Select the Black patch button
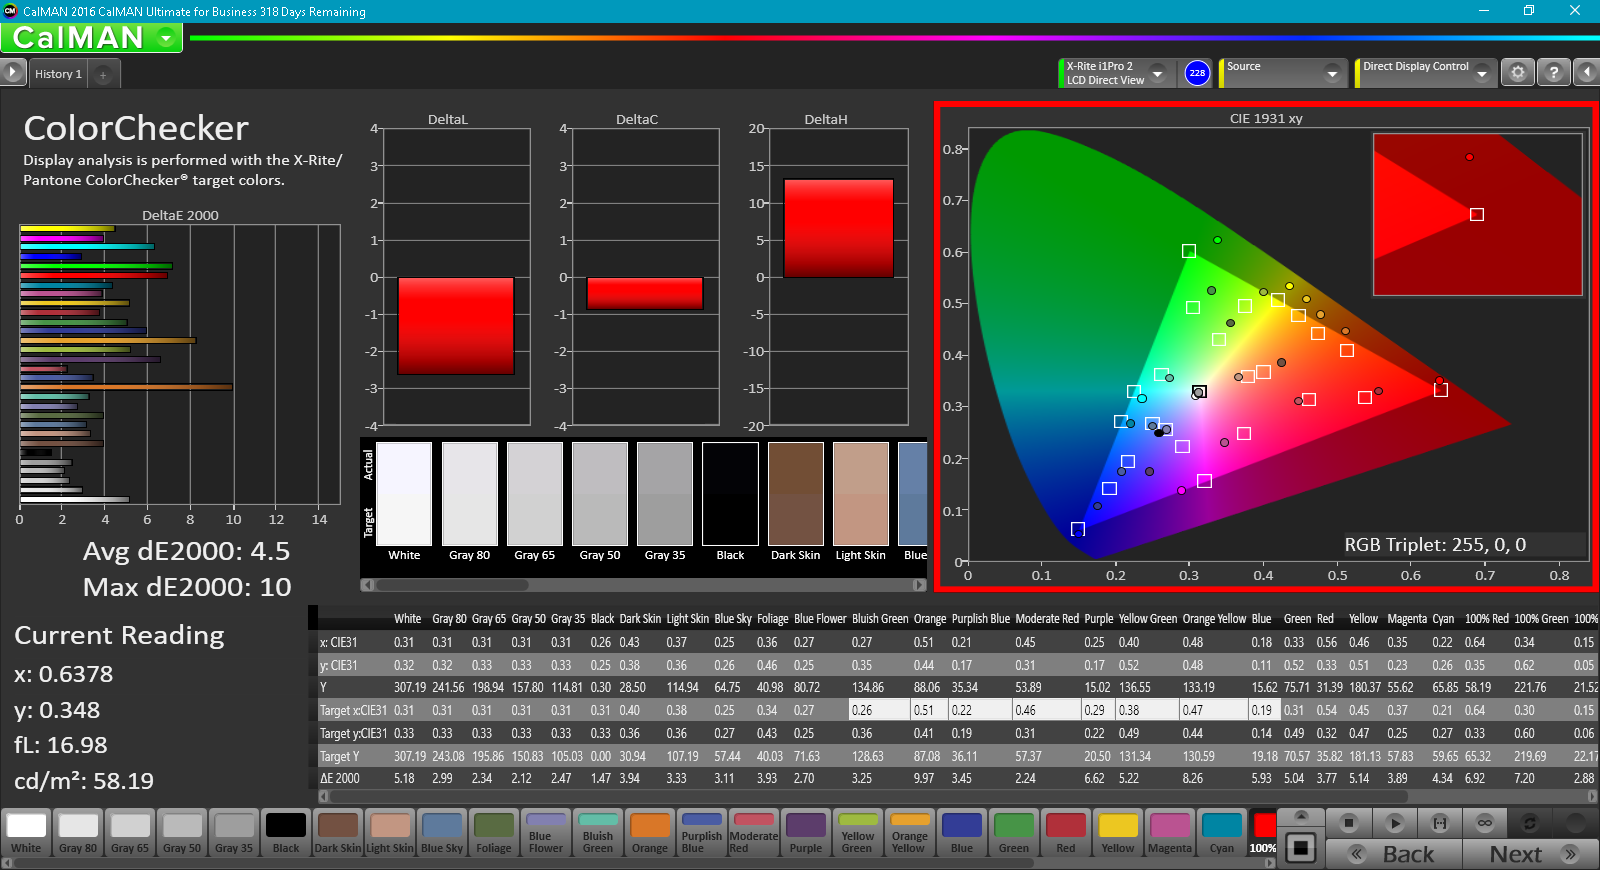 pyautogui.click(x=286, y=832)
